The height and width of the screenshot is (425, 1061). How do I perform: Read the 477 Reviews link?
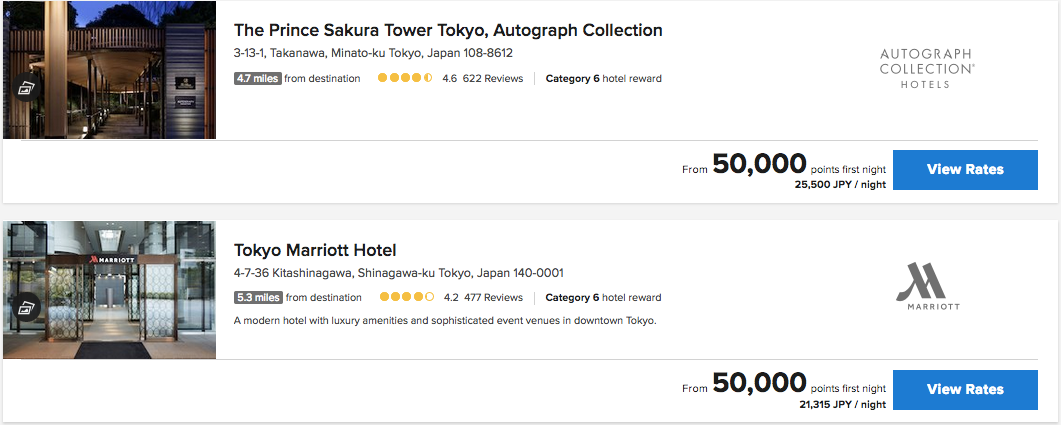pos(493,297)
